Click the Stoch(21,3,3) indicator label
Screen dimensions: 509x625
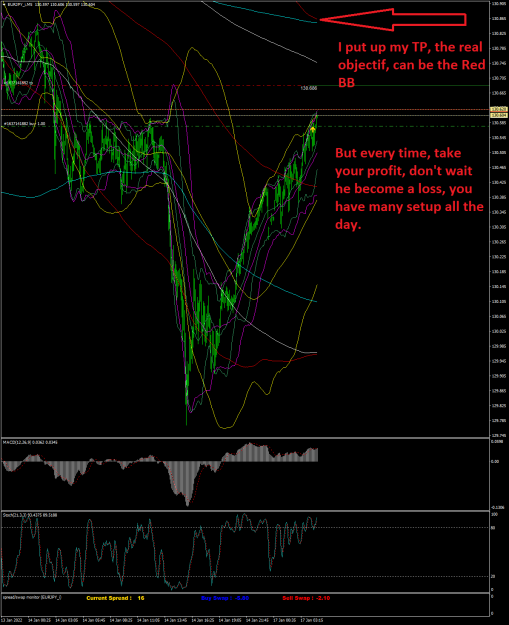(x=30, y=515)
